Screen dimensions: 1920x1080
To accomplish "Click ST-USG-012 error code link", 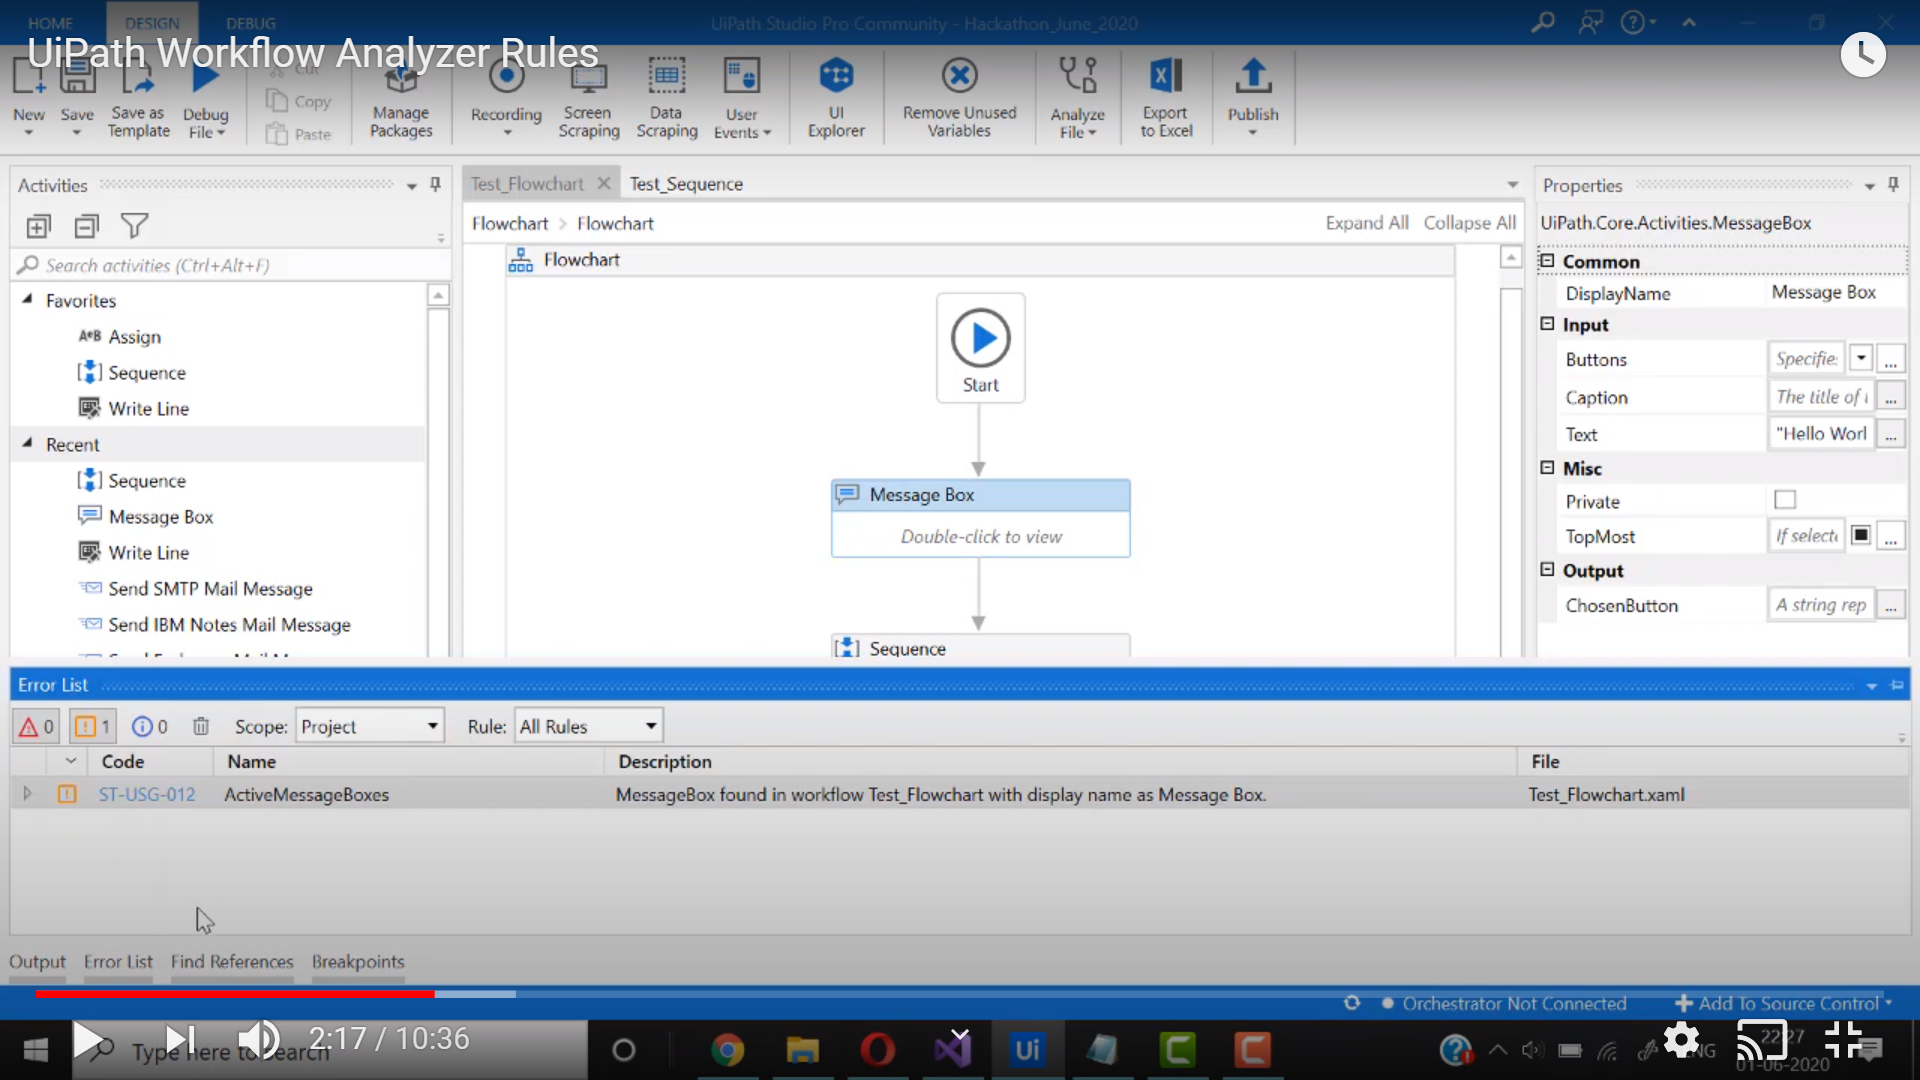I will tap(146, 794).
